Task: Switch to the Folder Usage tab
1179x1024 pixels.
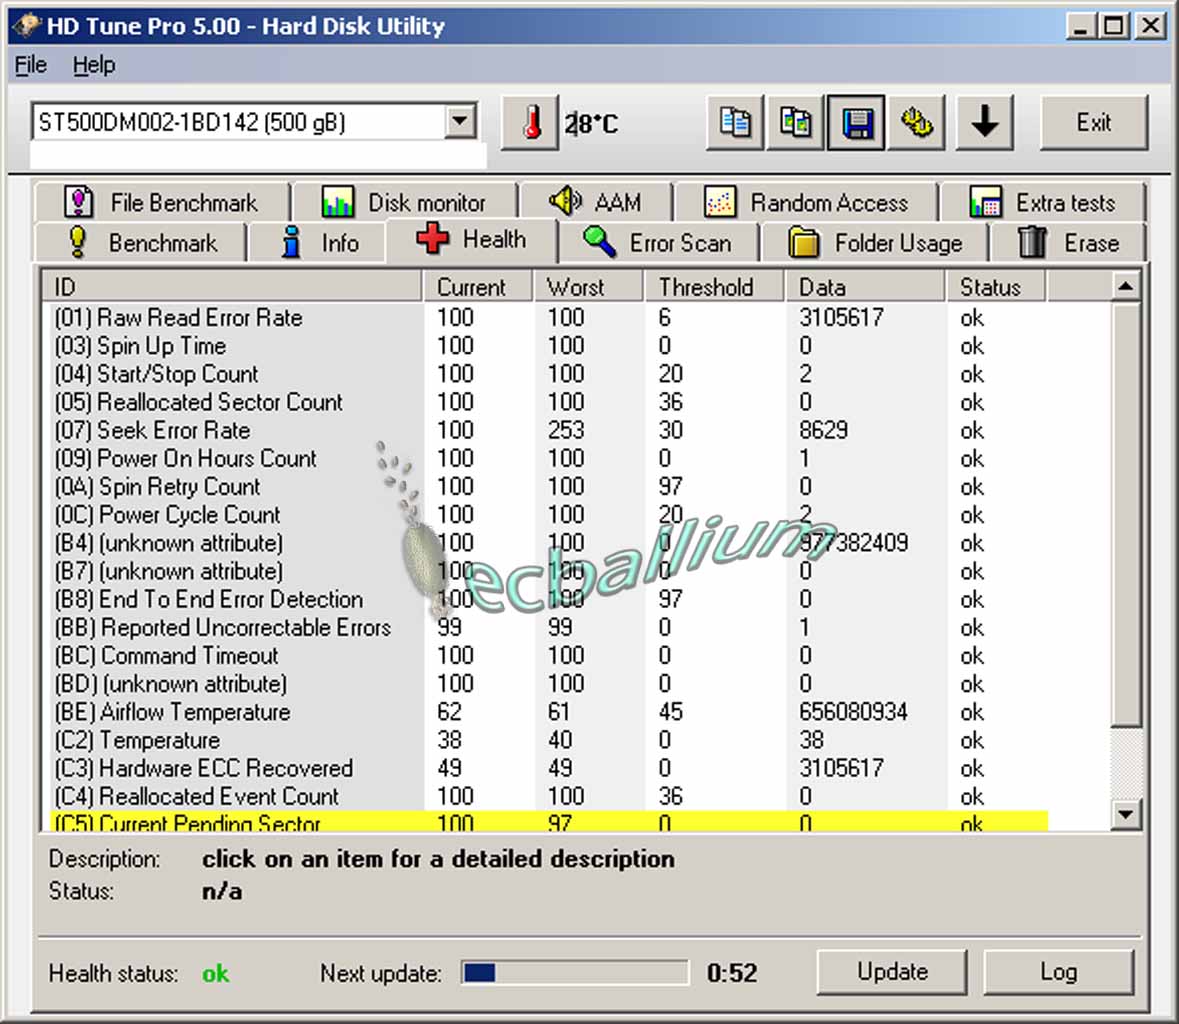Action: pyautogui.click(x=876, y=243)
